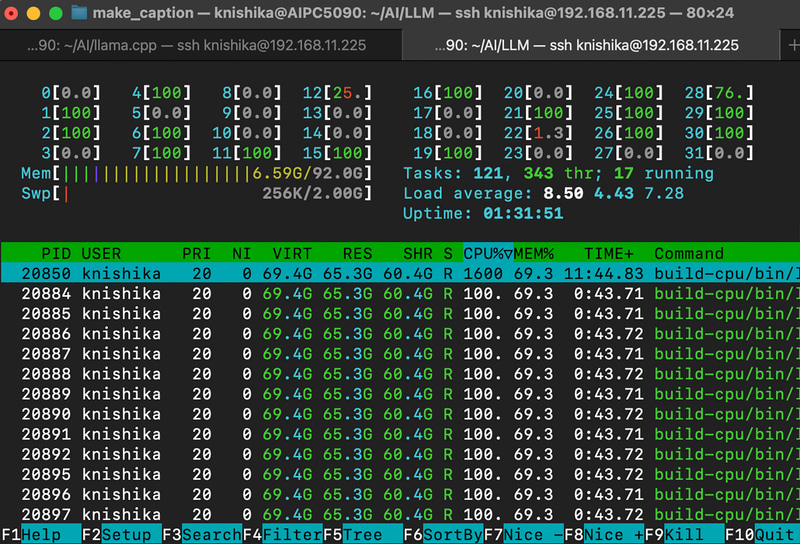Sort by the PID column header

pyautogui.click(x=56, y=253)
